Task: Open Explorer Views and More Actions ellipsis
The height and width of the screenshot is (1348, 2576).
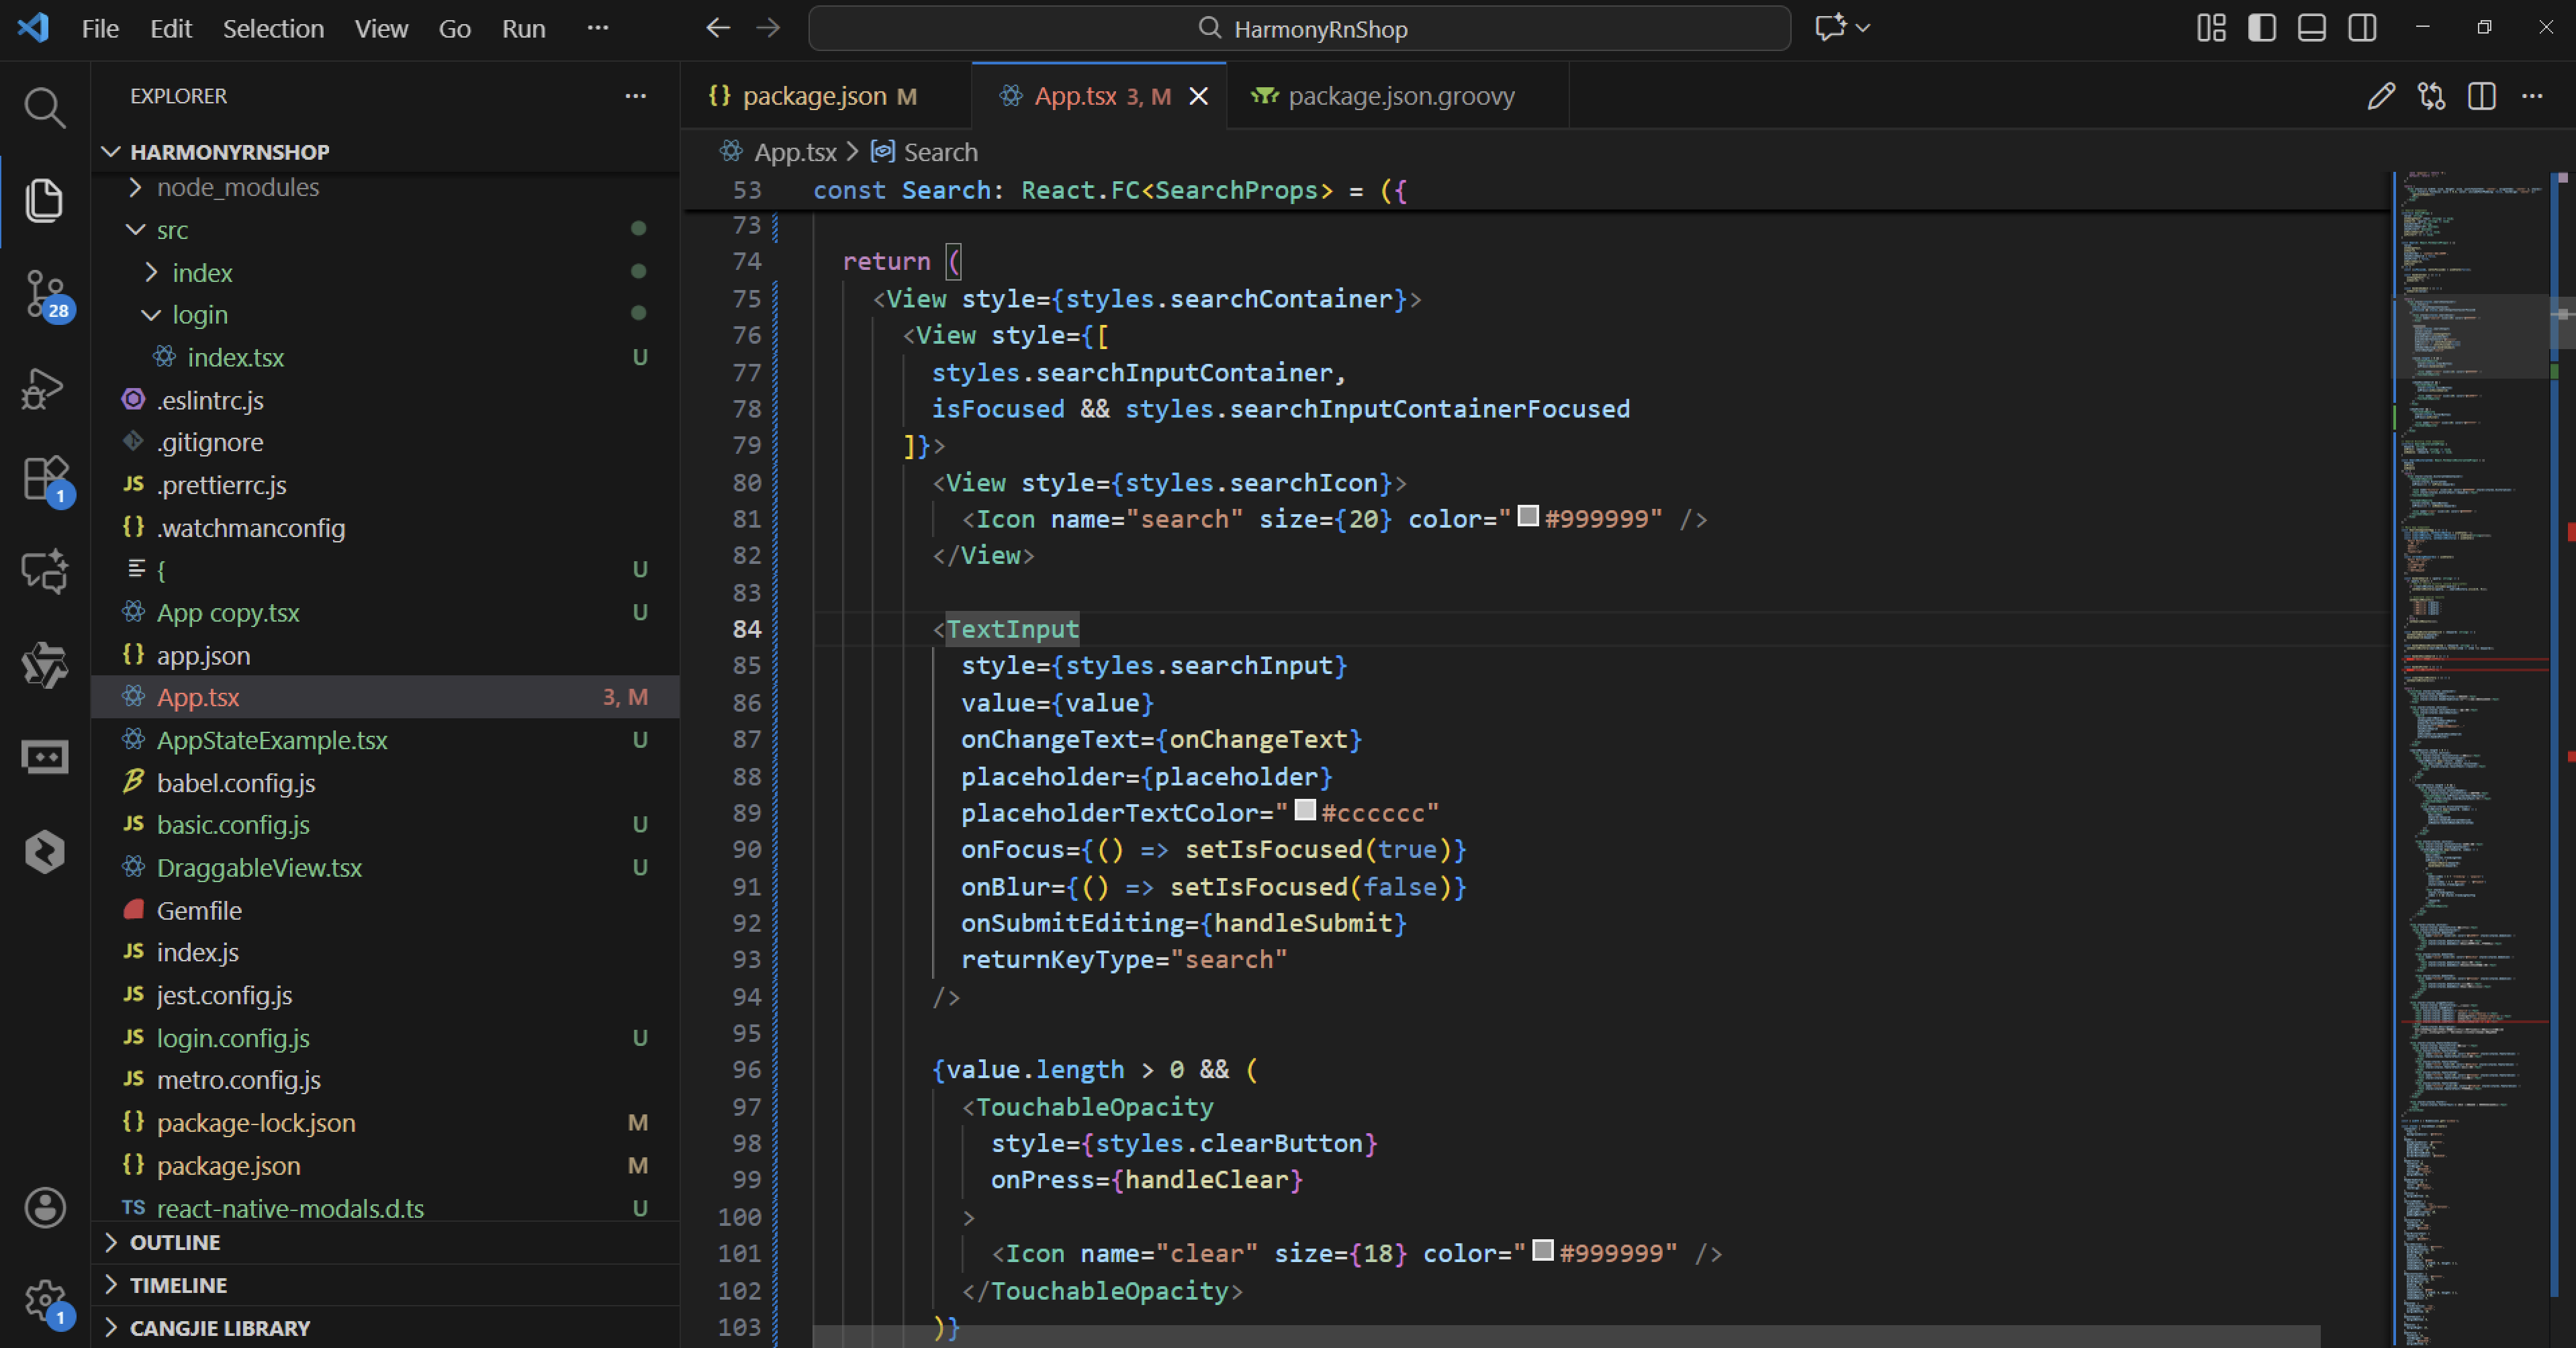Action: tap(635, 96)
